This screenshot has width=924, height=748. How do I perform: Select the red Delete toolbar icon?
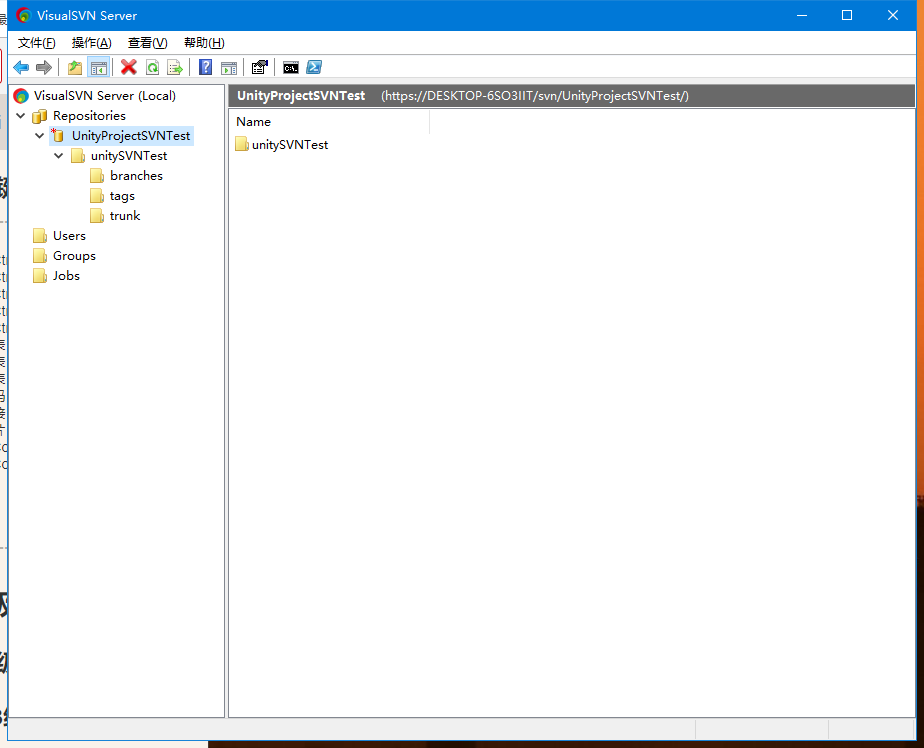click(129, 67)
